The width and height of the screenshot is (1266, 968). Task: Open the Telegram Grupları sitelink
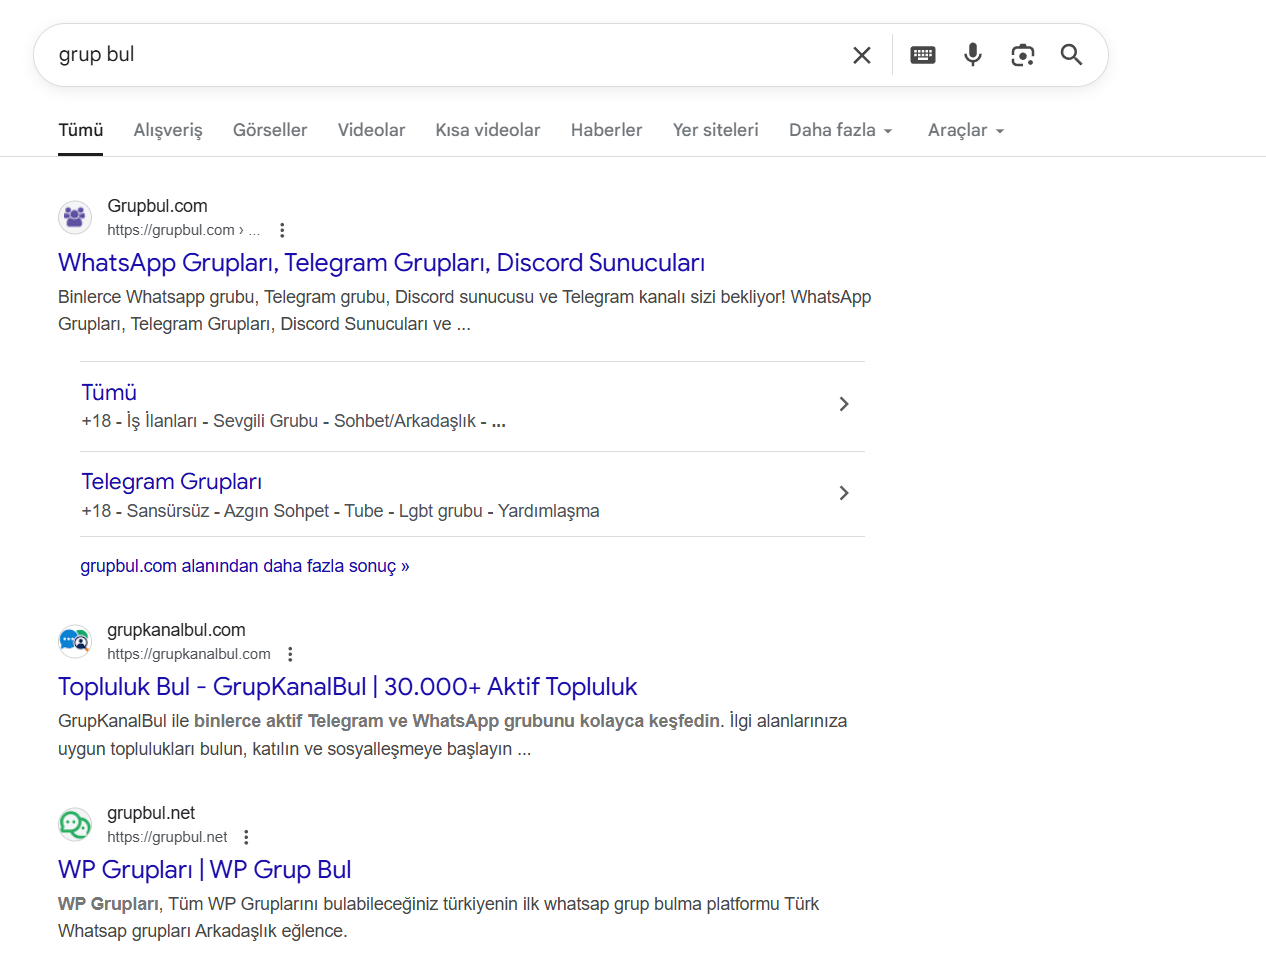coord(172,482)
